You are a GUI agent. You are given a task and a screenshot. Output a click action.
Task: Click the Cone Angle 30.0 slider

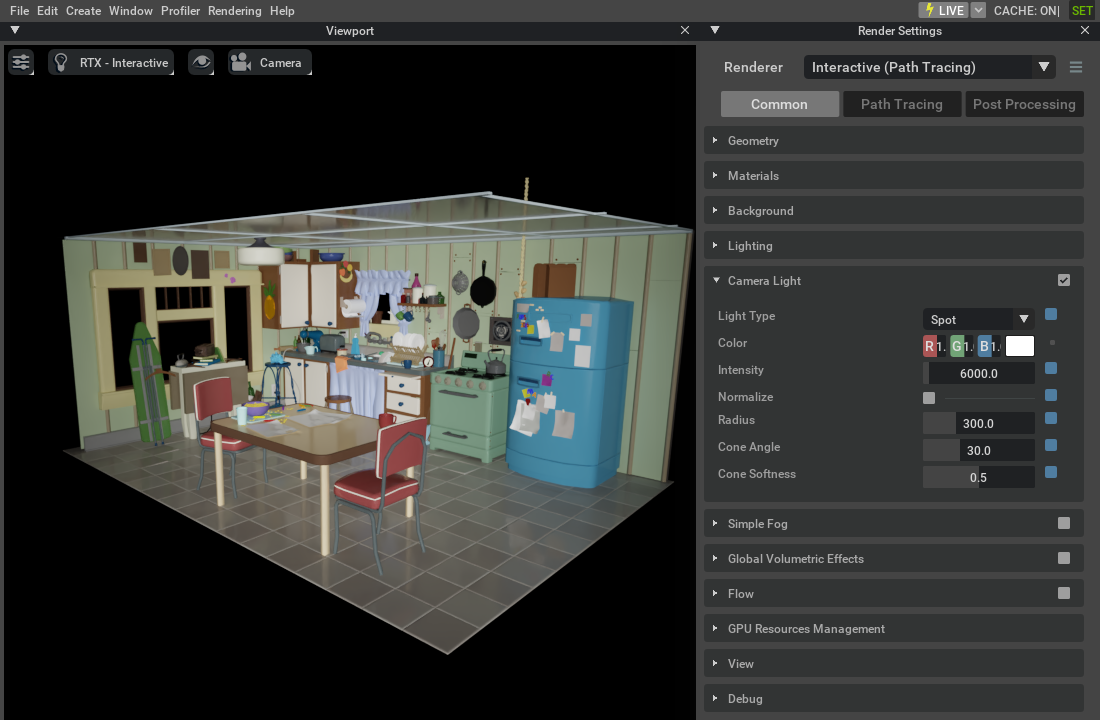pyautogui.click(x=978, y=451)
